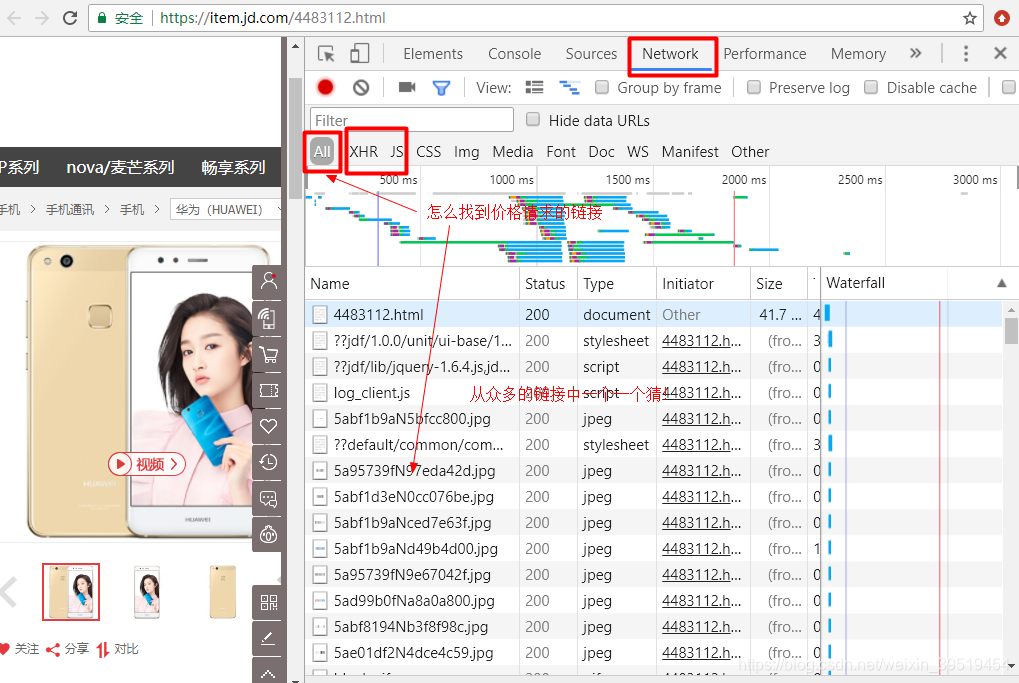Toggle overview waterfall view icon

tap(569, 87)
